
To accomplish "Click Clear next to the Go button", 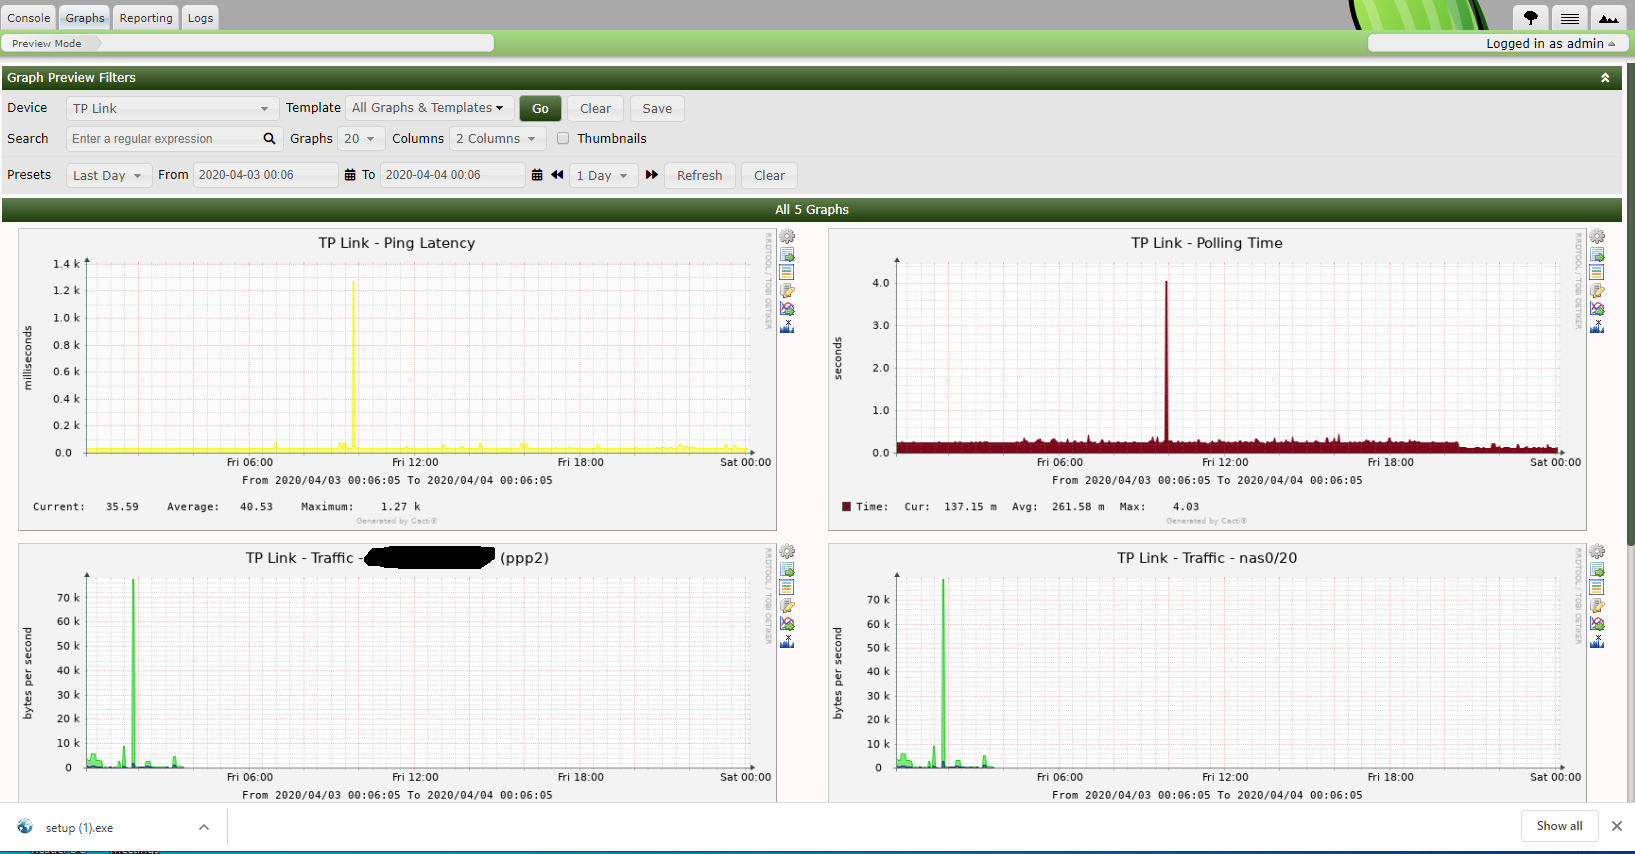I will tap(595, 108).
